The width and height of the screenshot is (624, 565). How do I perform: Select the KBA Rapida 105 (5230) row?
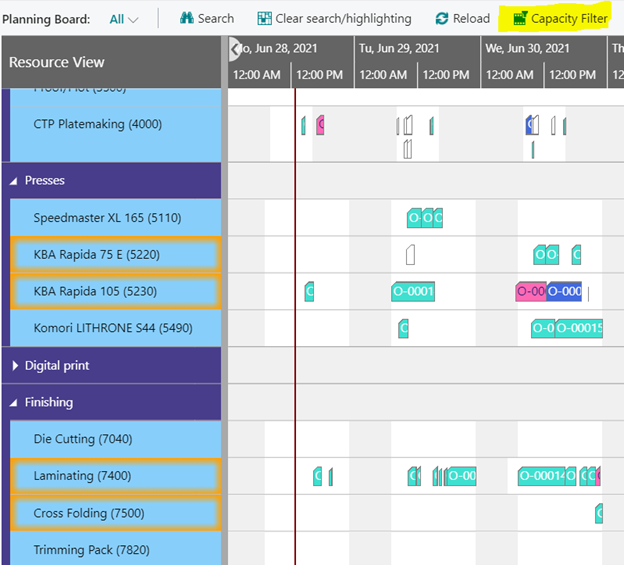pyautogui.click(x=111, y=292)
